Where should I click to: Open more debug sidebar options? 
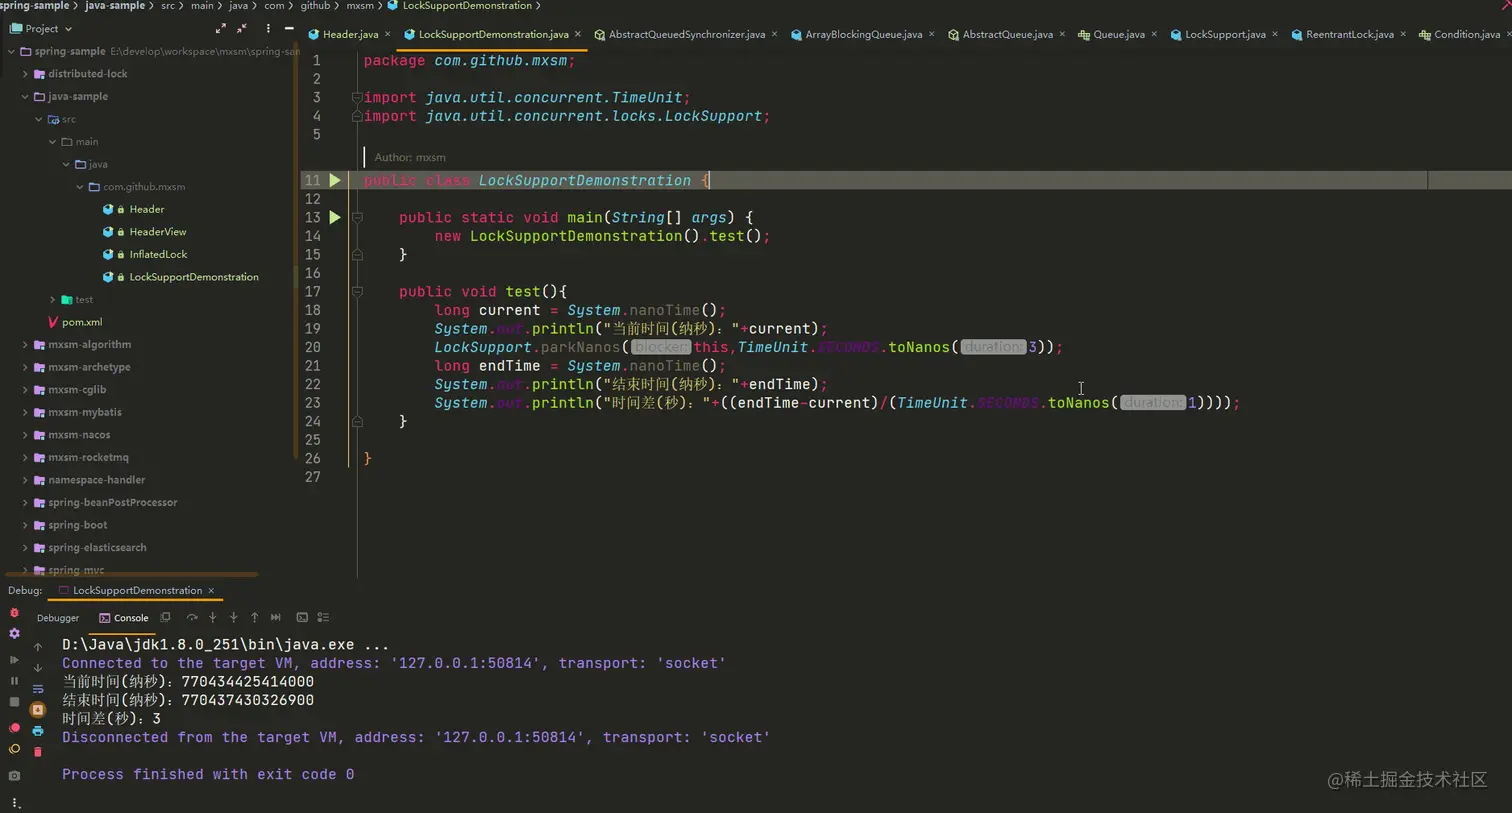click(14, 802)
